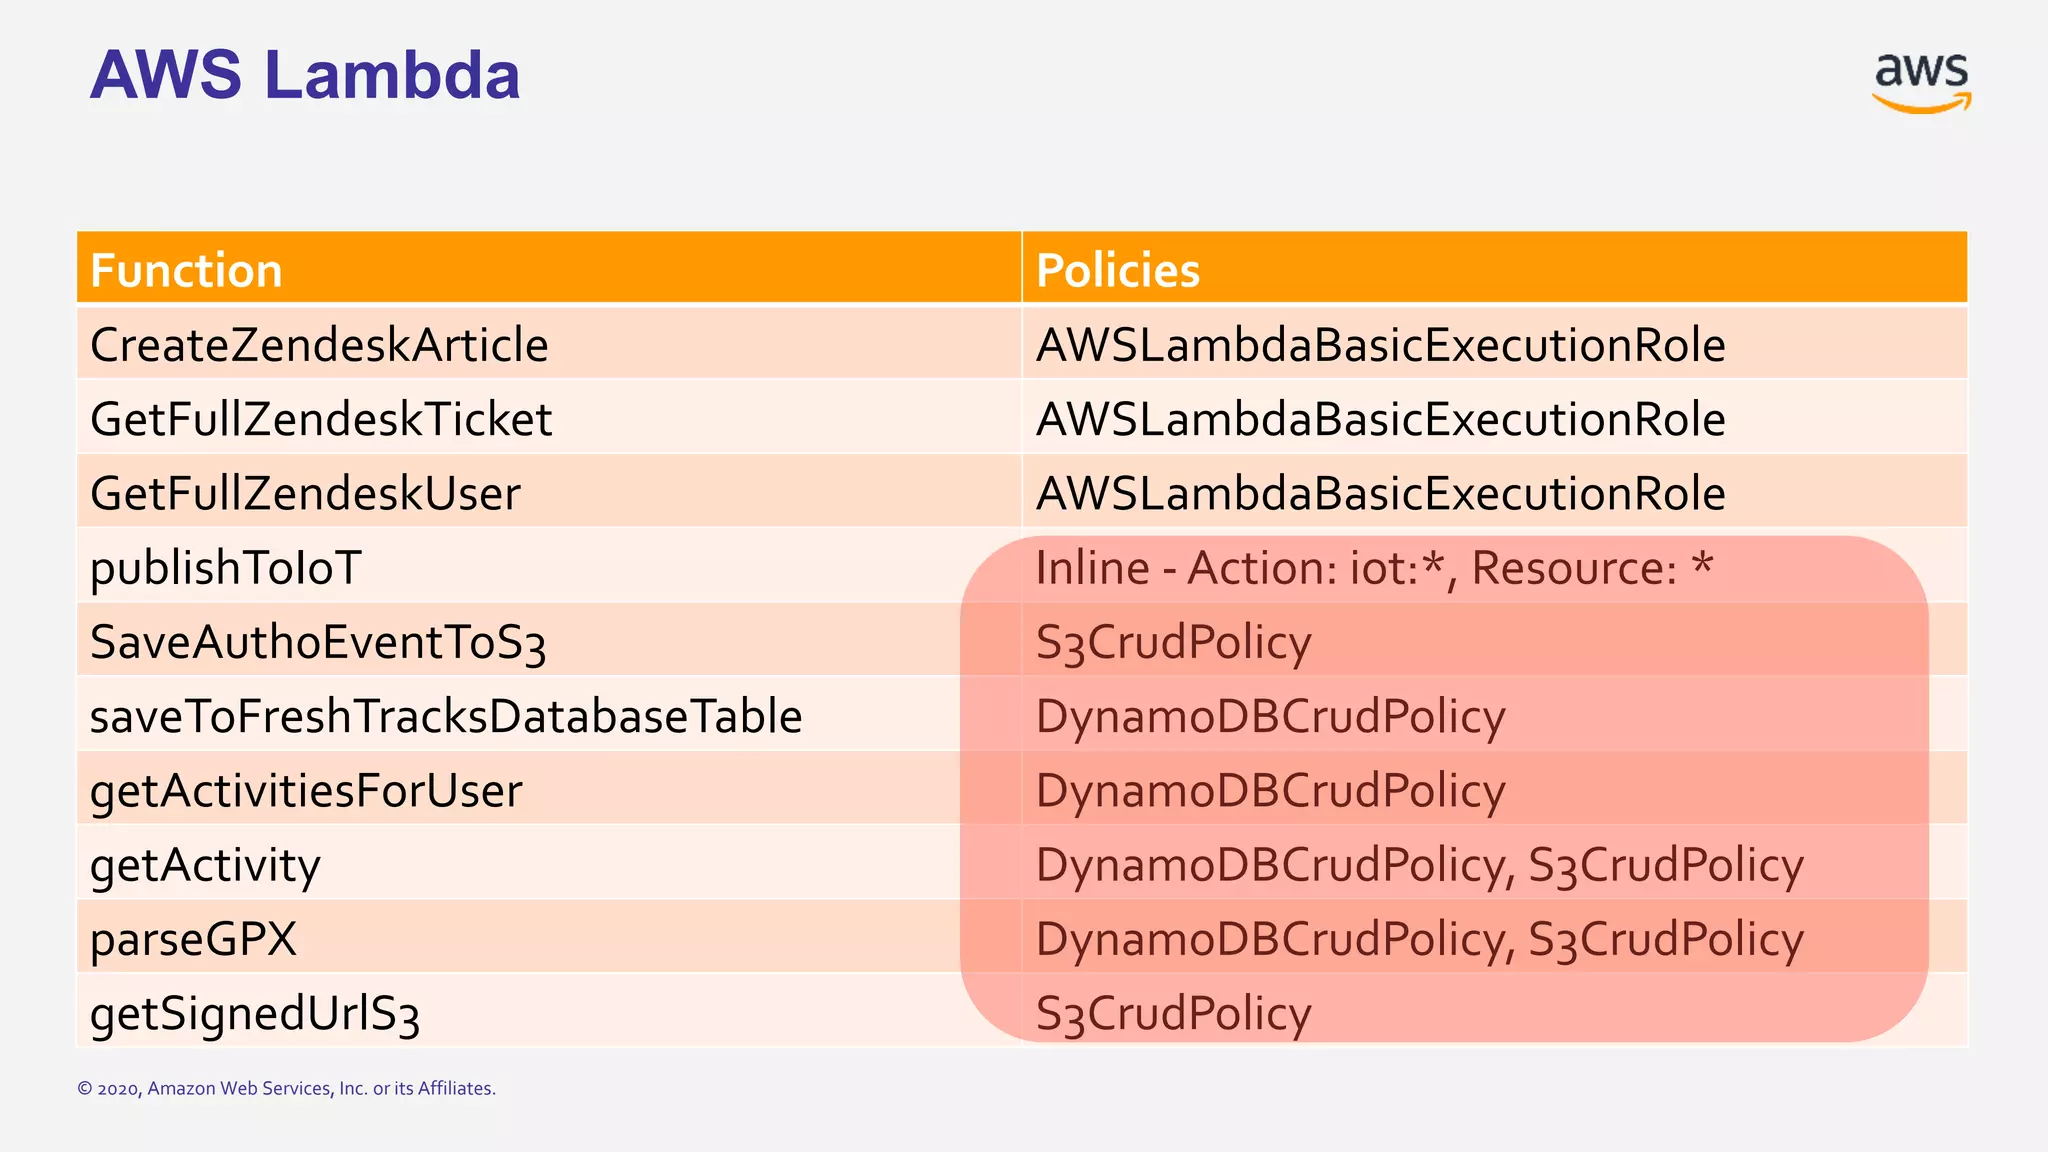
Task: Click the publishToIoT function cell
Action: click(225, 567)
